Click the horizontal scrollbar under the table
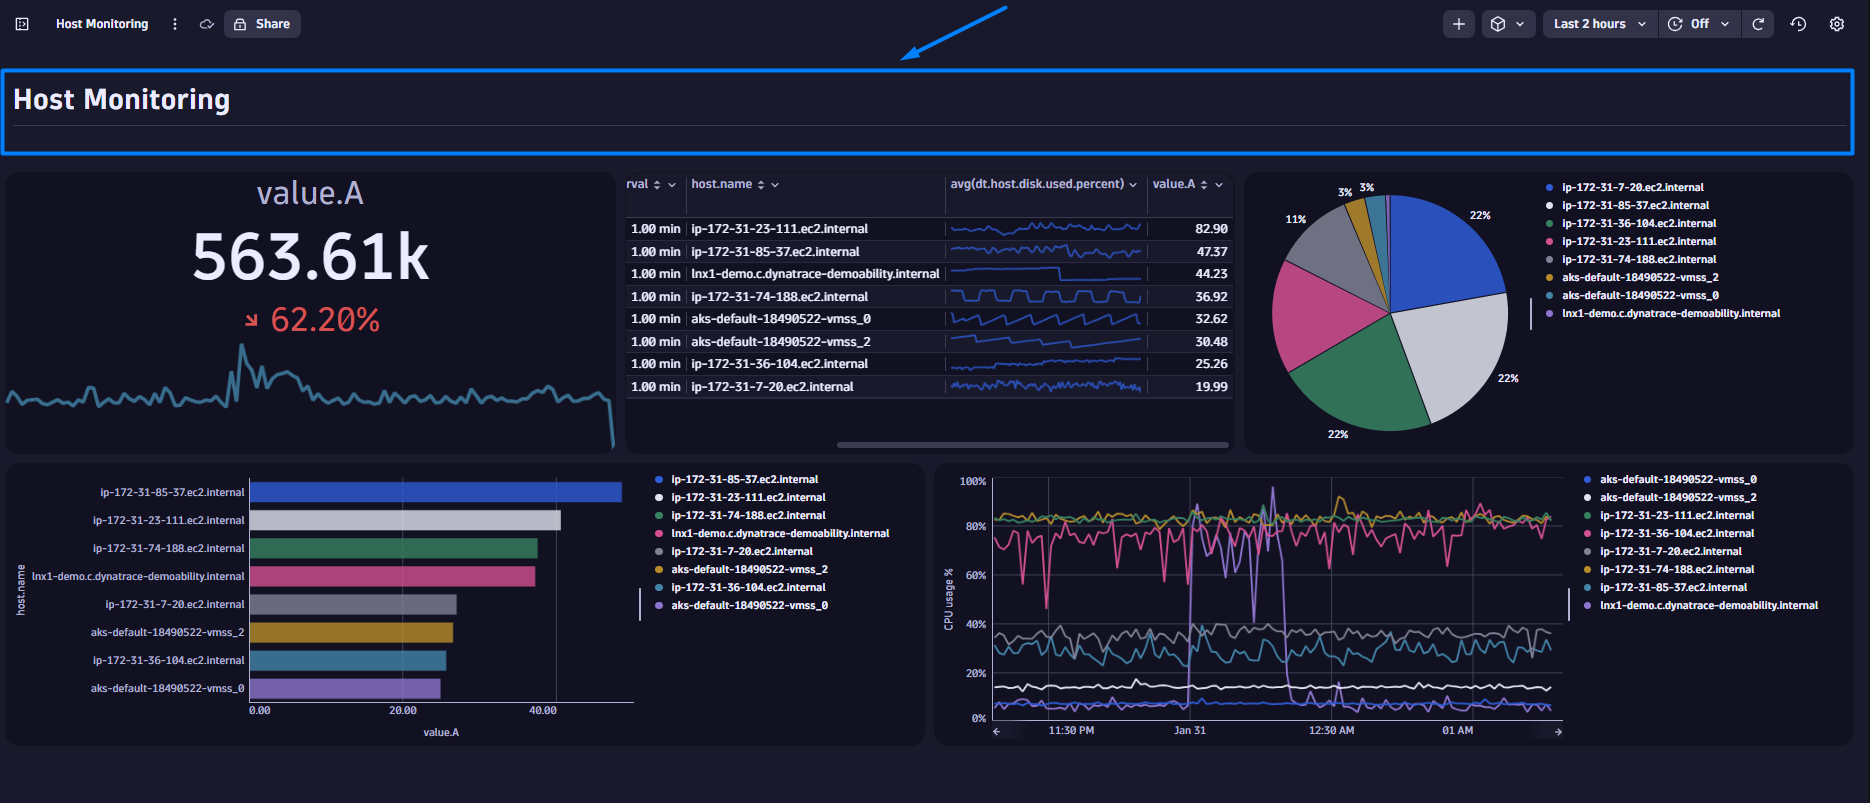The image size is (1870, 803). point(1032,445)
